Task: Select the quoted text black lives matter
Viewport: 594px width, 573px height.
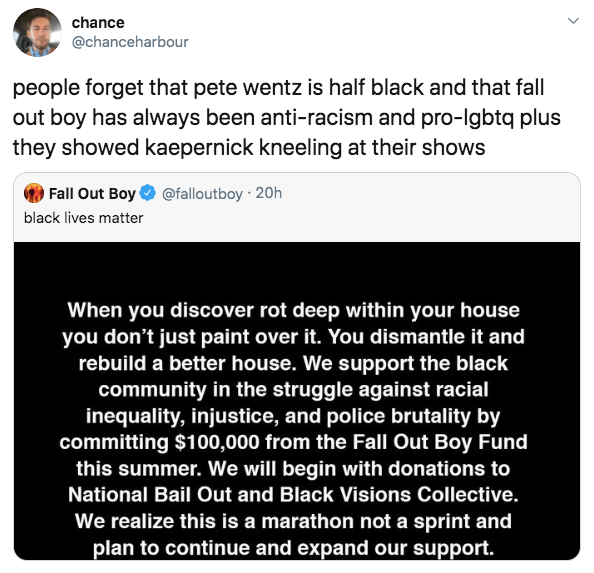Action: 83,218
